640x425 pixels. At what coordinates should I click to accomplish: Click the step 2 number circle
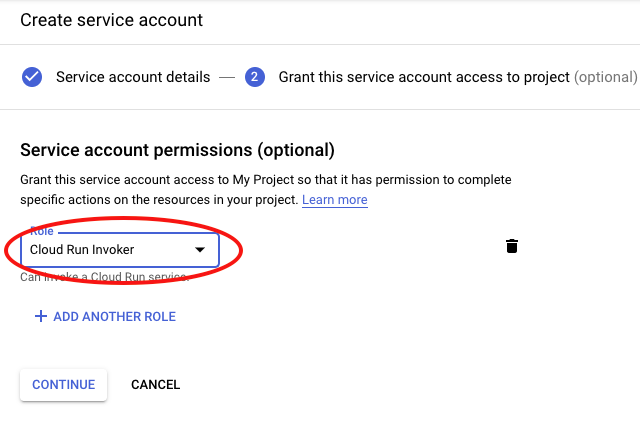click(255, 77)
